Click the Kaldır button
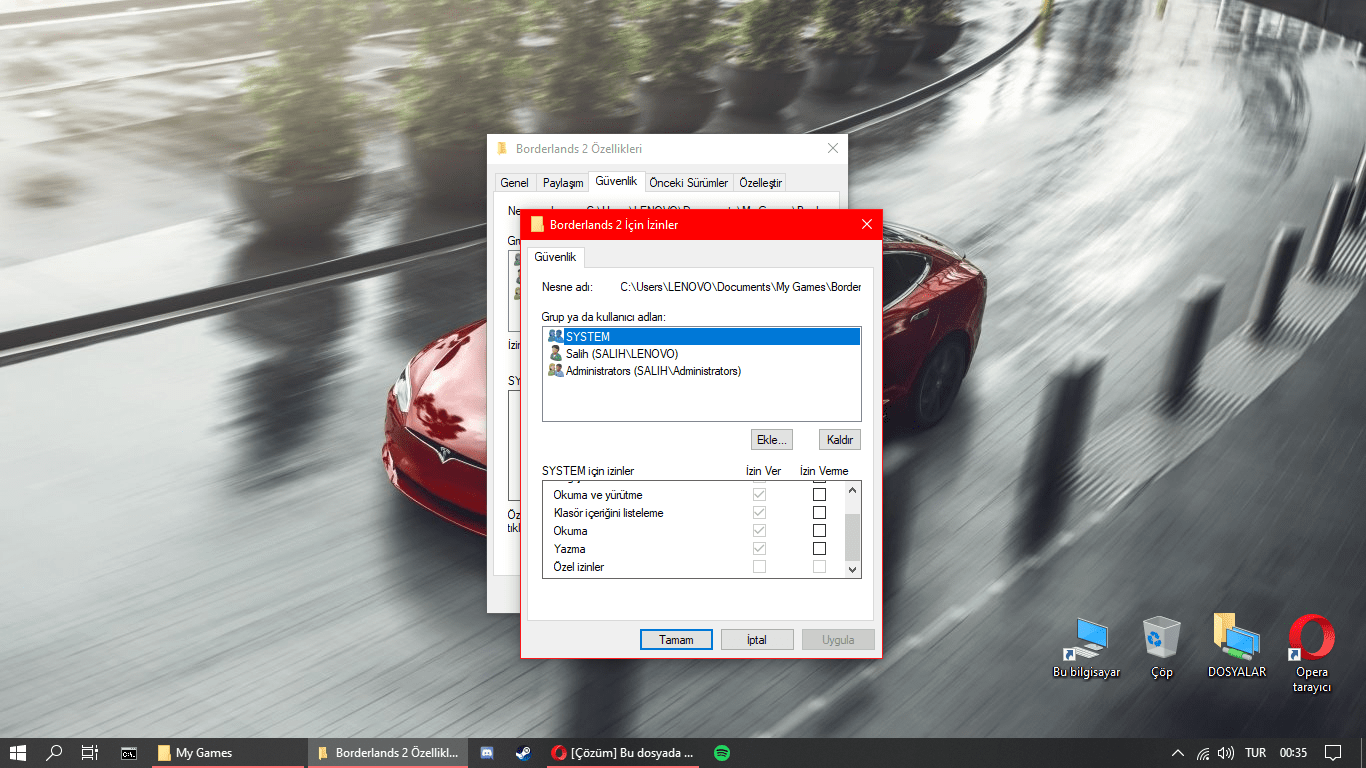The height and width of the screenshot is (768, 1366). click(x=840, y=440)
